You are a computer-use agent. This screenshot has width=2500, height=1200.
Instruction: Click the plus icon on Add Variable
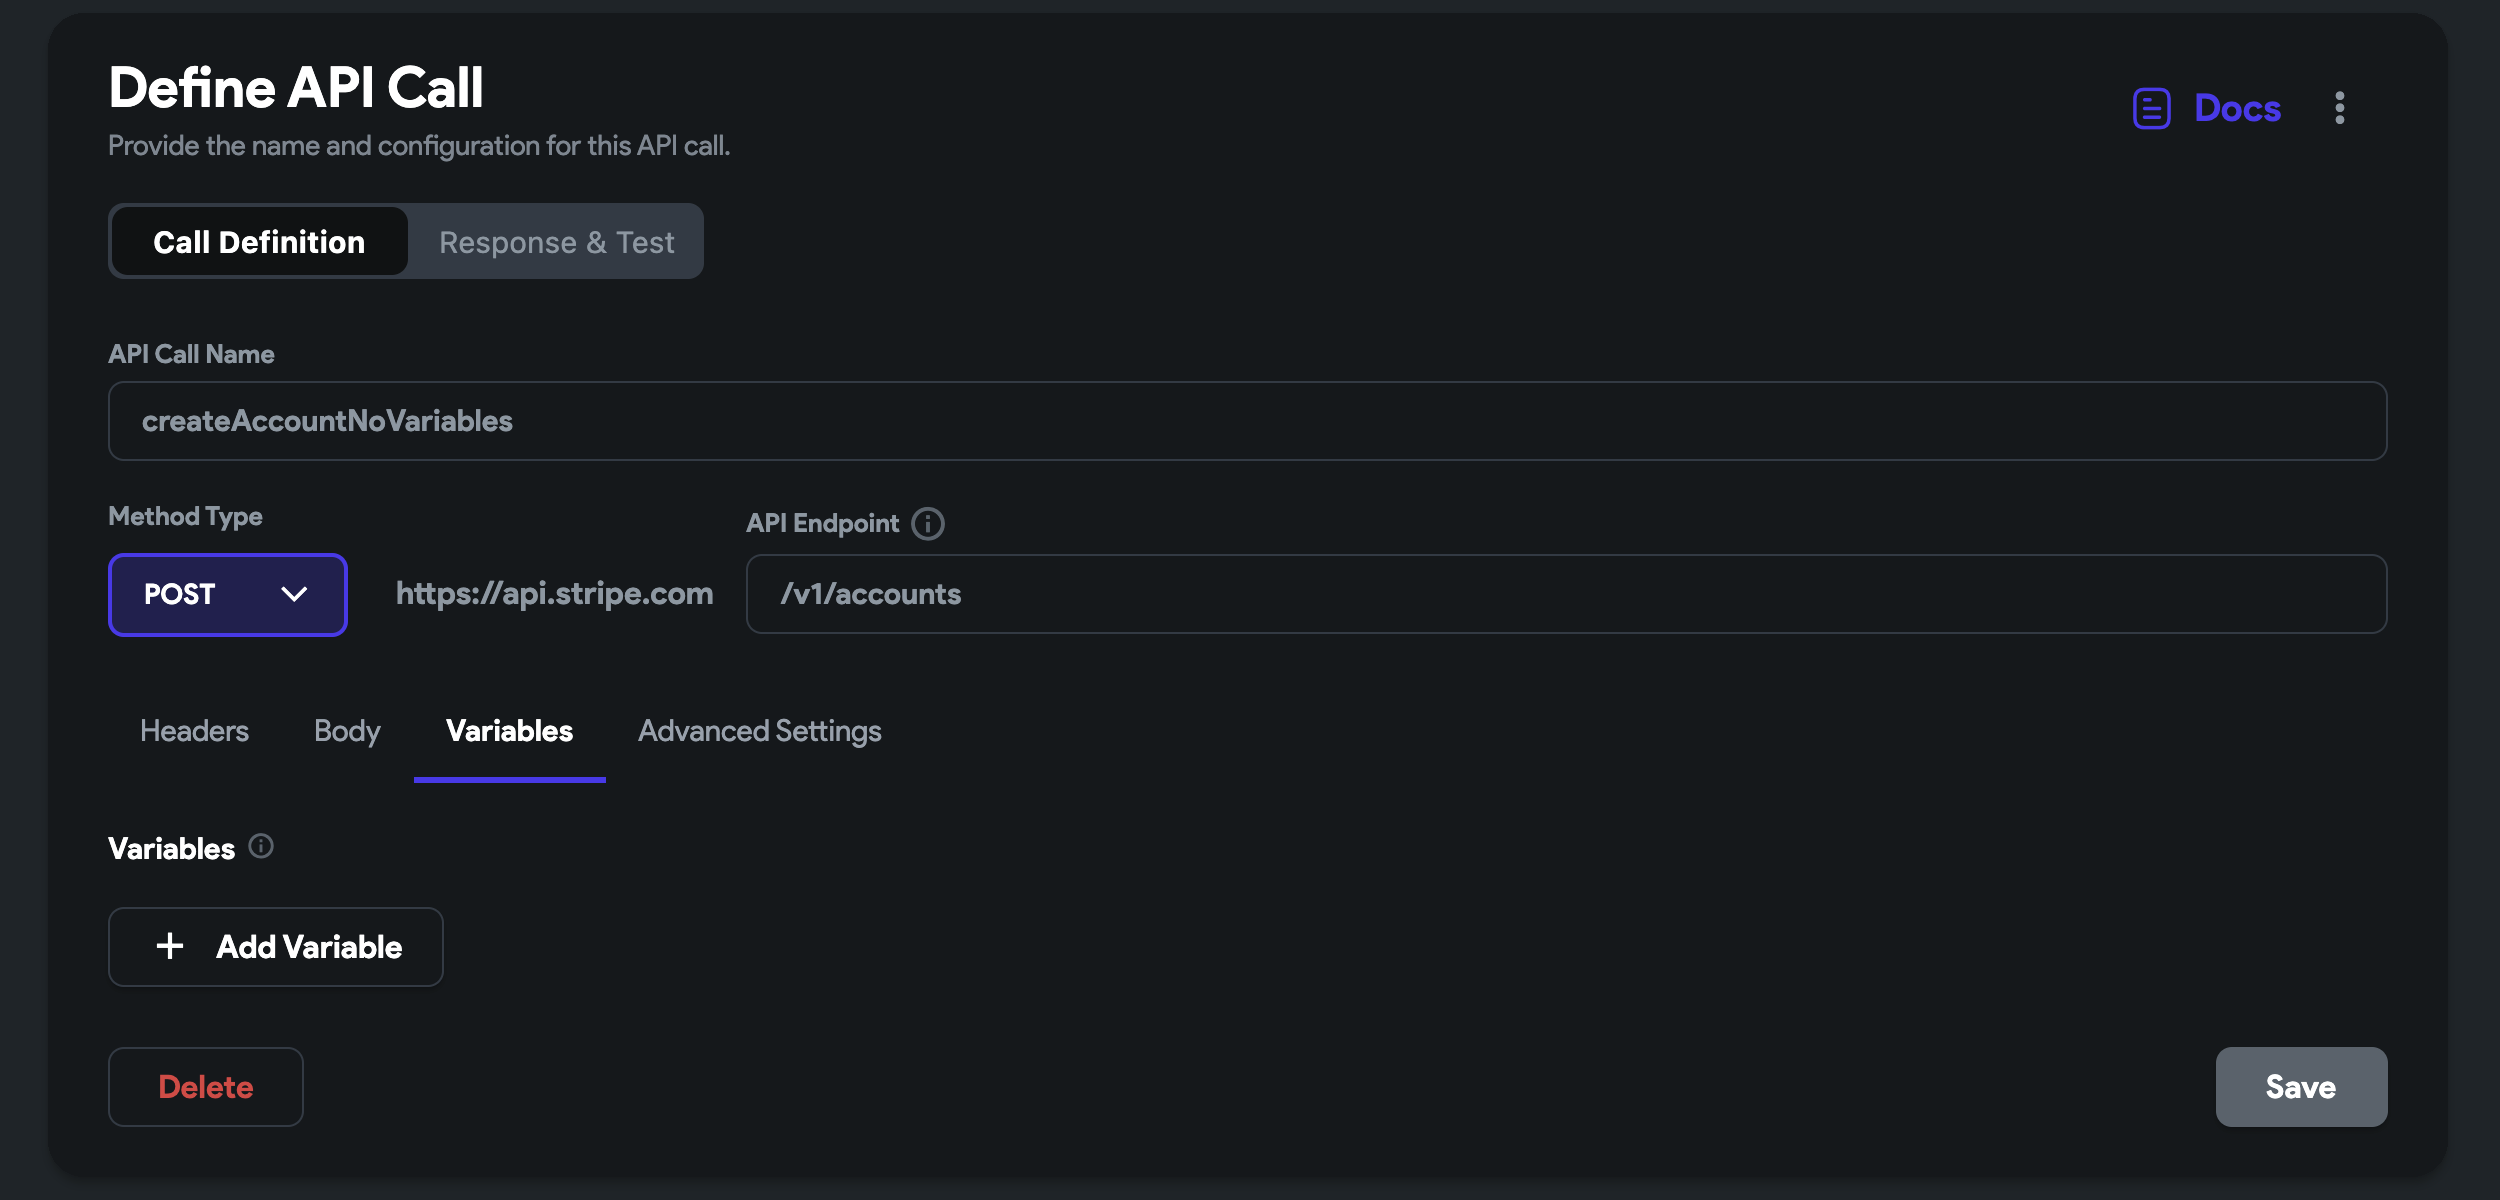170,946
